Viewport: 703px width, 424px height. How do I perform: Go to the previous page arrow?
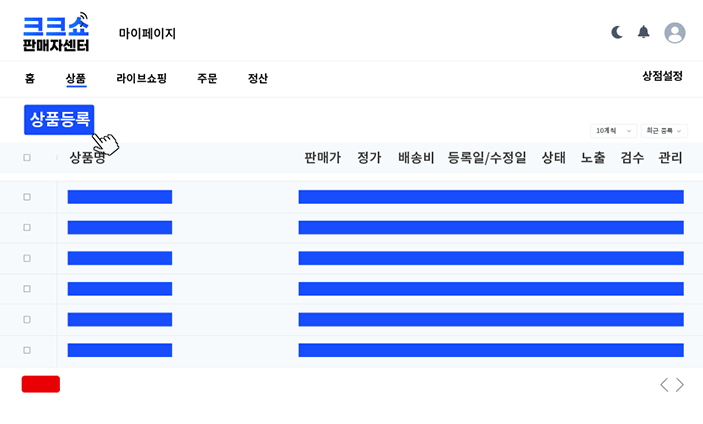[664, 384]
